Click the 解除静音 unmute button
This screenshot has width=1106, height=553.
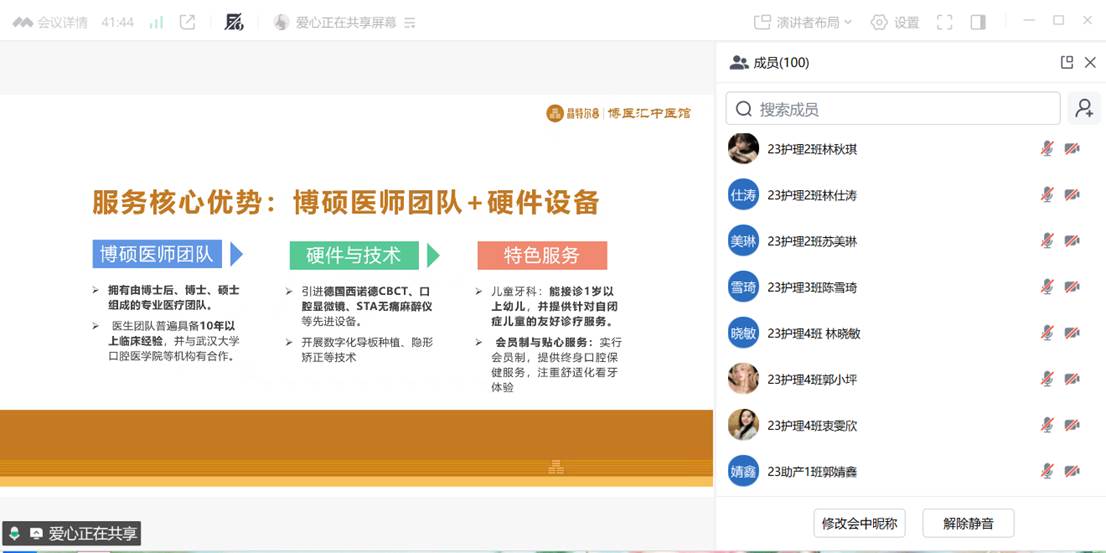click(968, 523)
